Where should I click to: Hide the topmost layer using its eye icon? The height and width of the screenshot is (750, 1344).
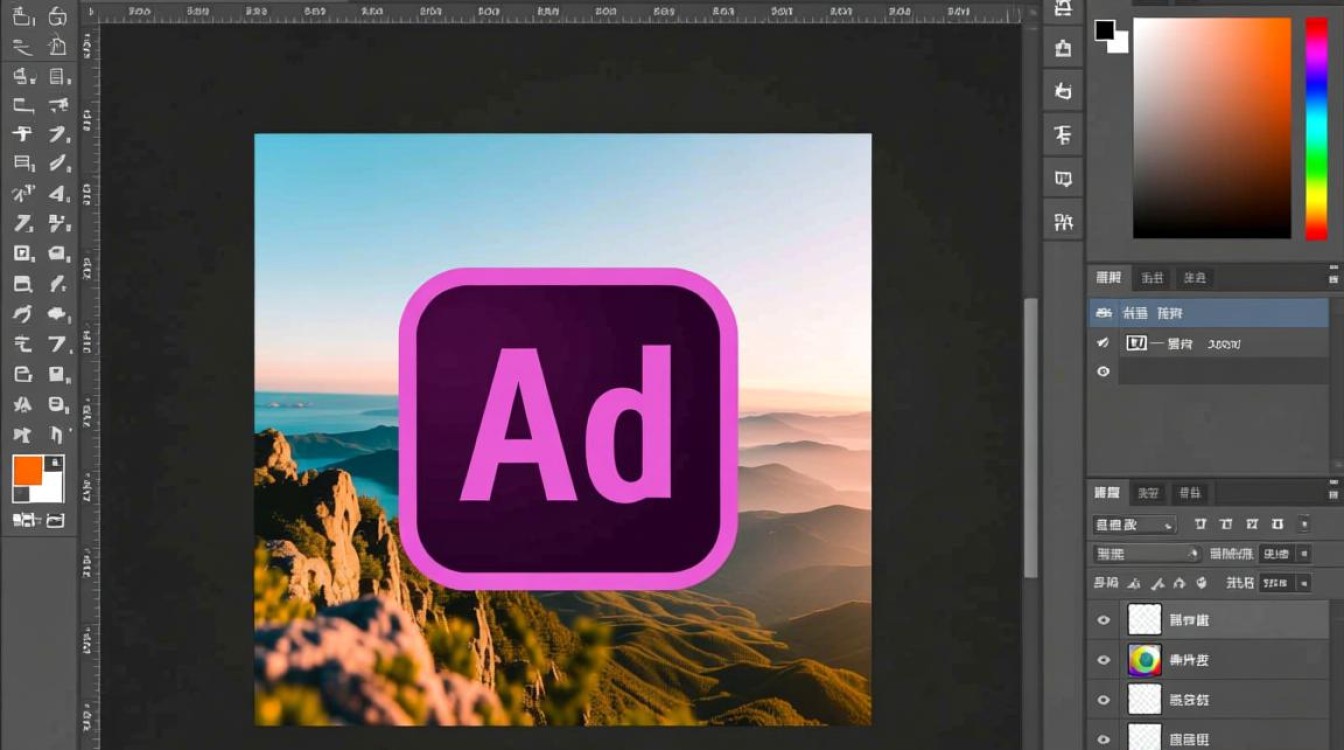click(1103, 620)
